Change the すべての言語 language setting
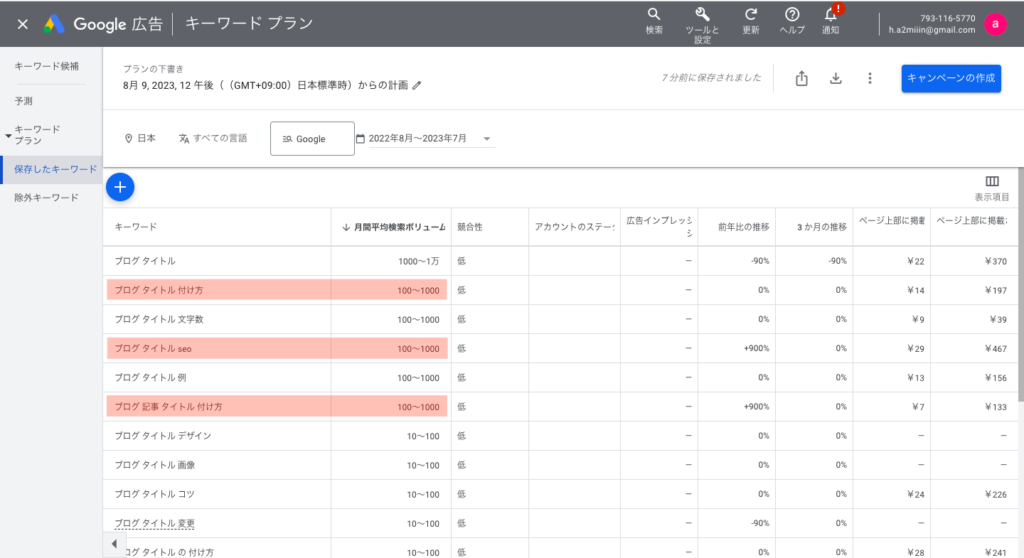1024x558 pixels. (213, 139)
